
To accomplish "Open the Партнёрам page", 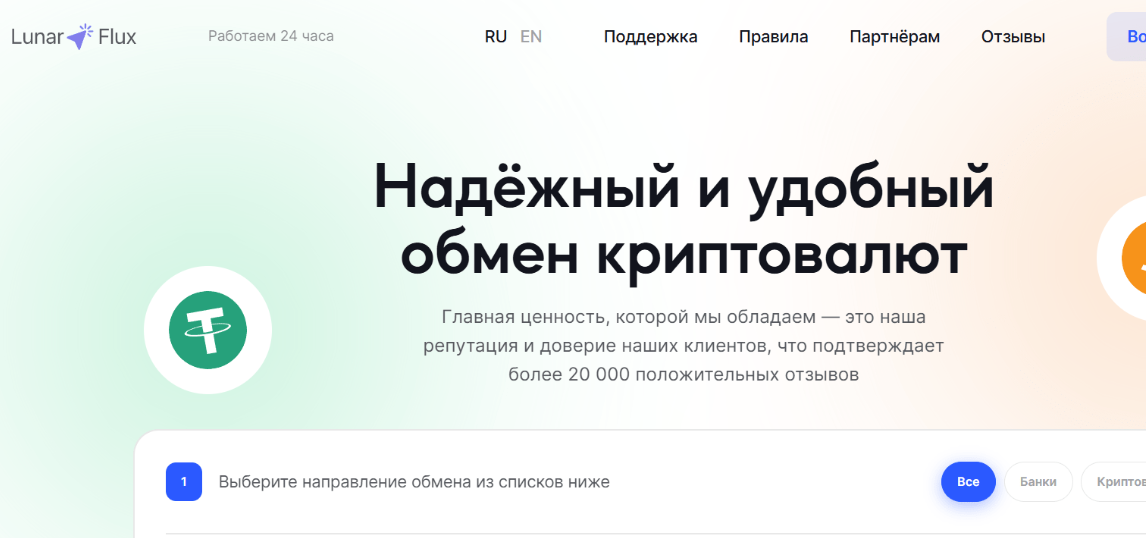I will pyautogui.click(x=895, y=37).
